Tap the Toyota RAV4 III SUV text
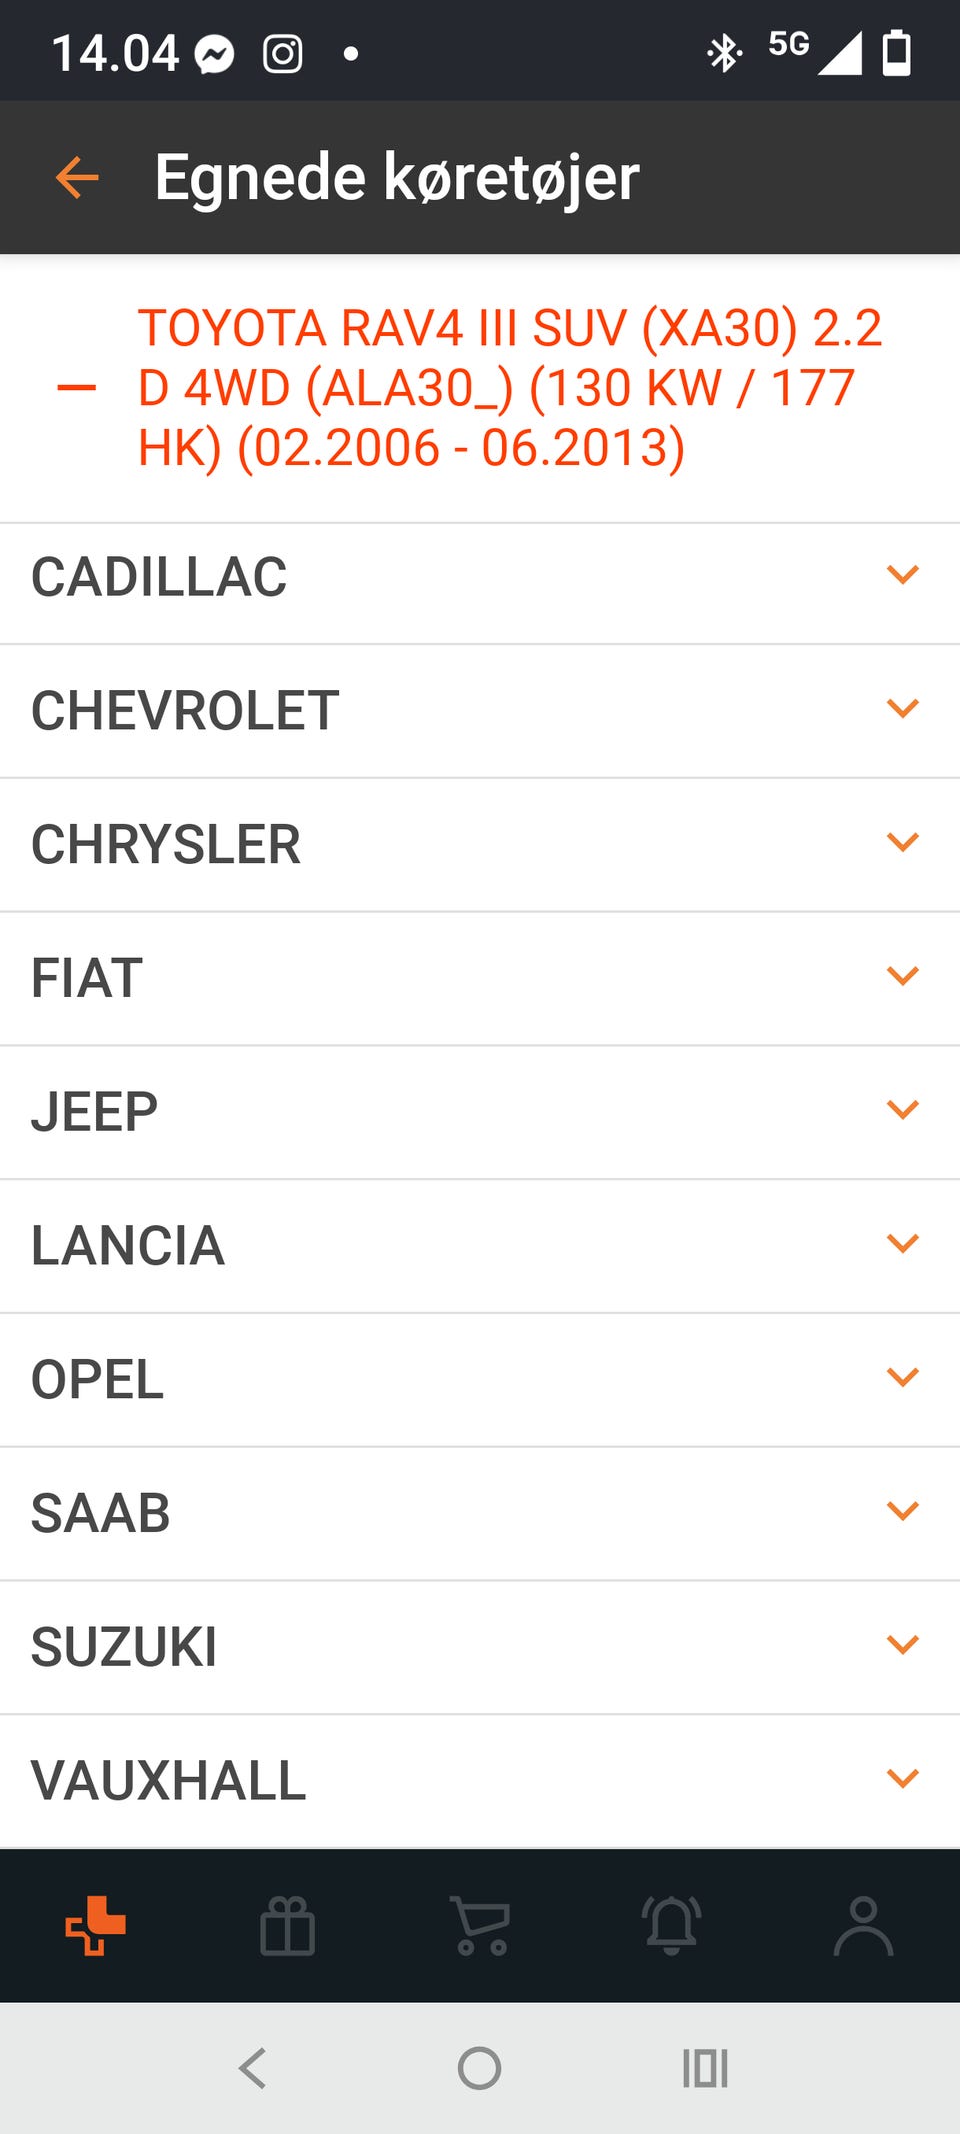The width and height of the screenshot is (960, 2134). [x=510, y=388]
